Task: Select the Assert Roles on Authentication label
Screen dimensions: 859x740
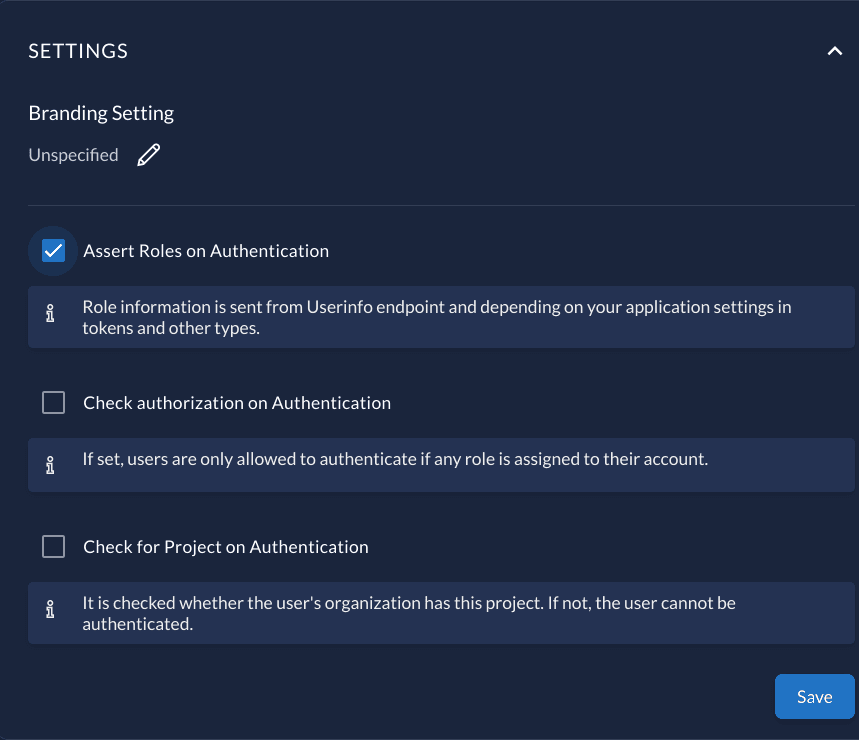Action: (206, 250)
